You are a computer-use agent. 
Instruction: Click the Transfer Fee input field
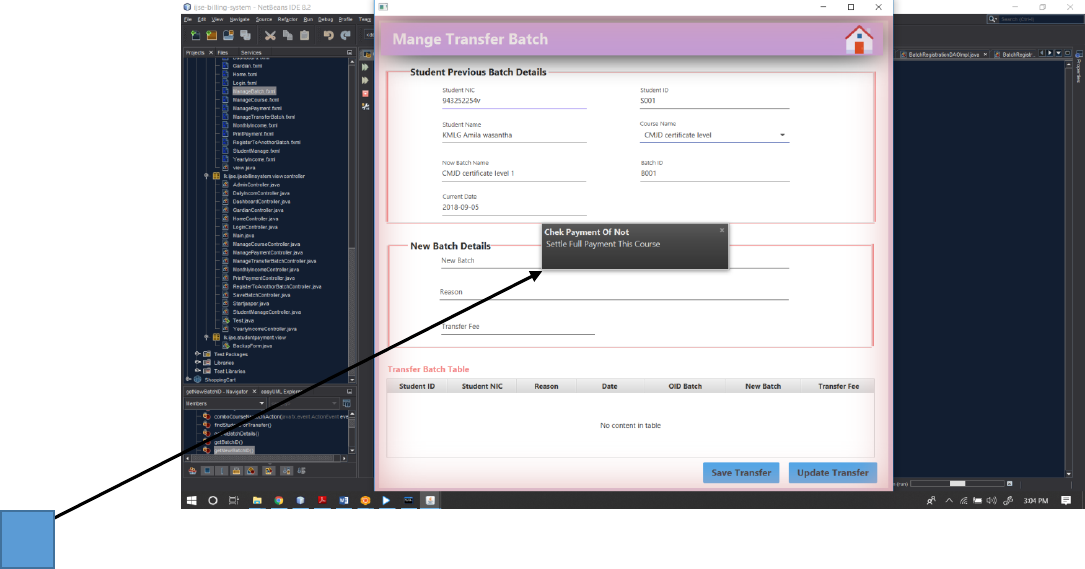(518, 327)
